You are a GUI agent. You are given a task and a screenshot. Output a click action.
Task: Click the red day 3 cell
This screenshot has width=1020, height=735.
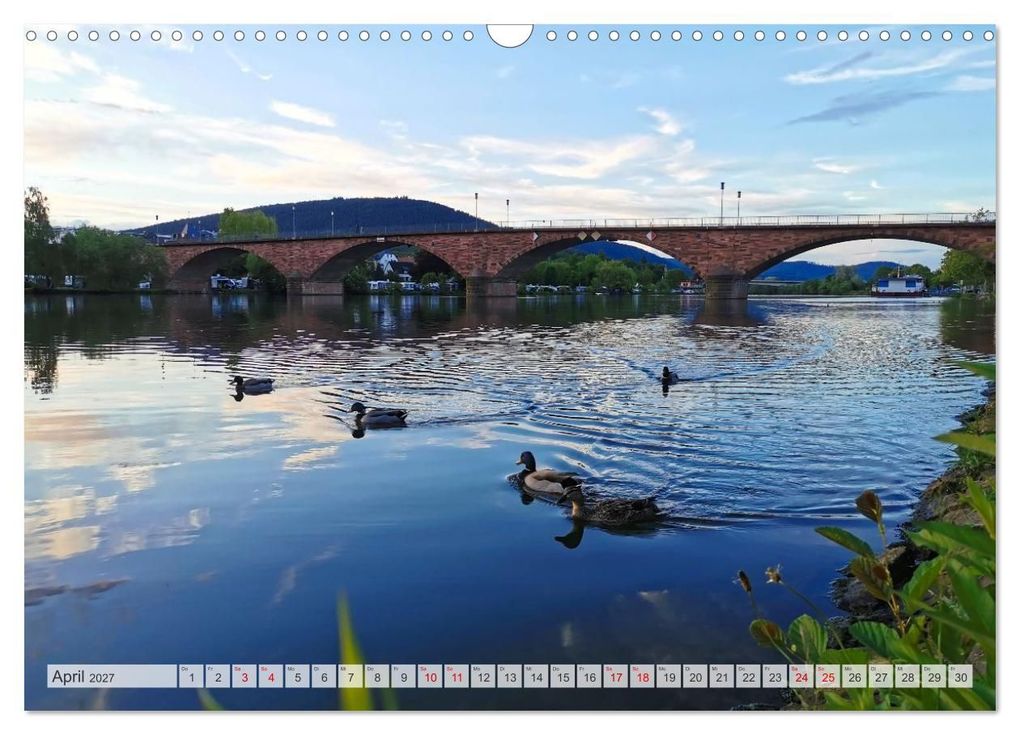coord(245,676)
